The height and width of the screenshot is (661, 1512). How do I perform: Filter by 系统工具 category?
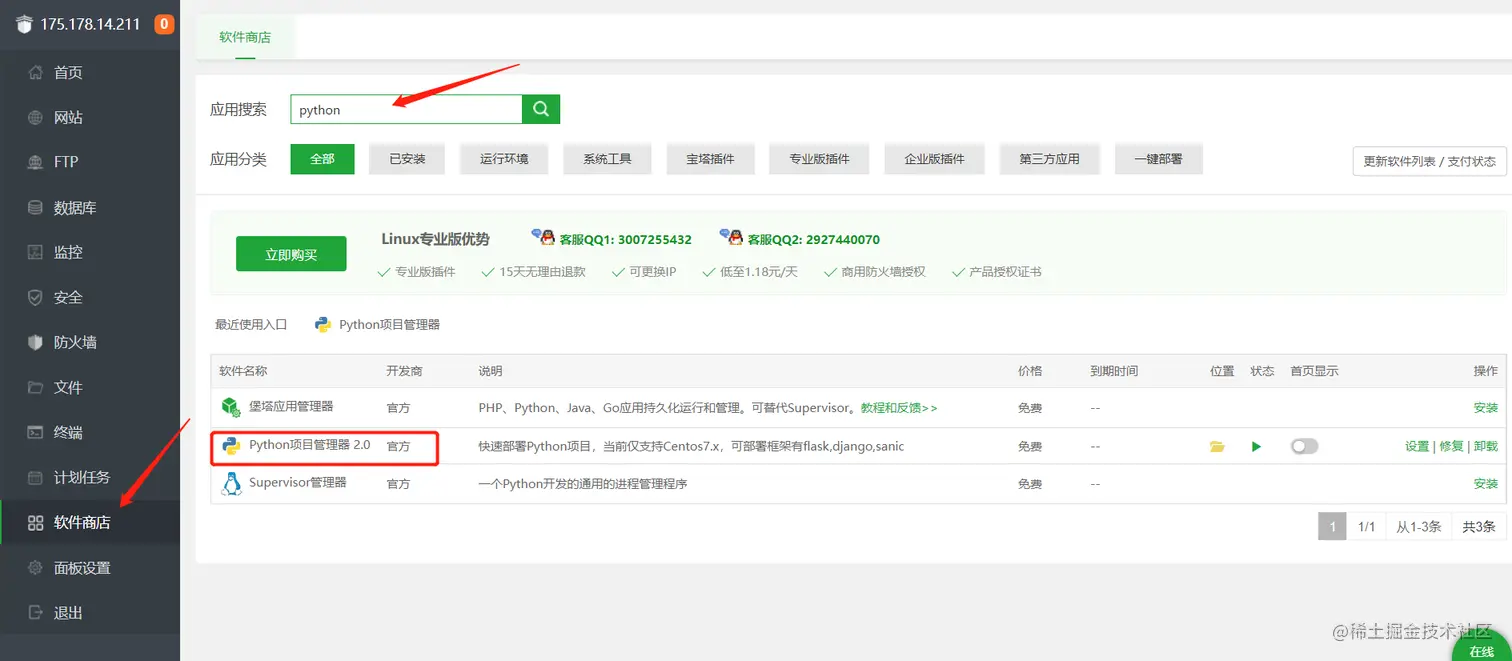(607, 159)
